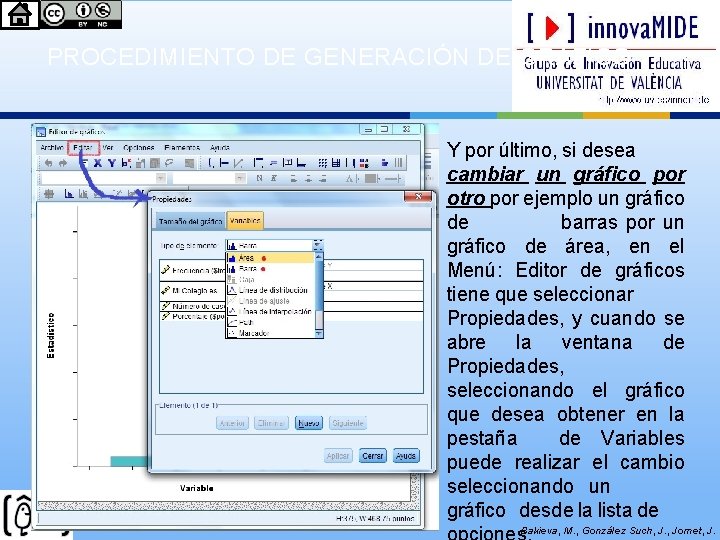Click the lasso selection icon in the toolbar
The width and height of the screenshot is (720, 540).
[x=169, y=163]
